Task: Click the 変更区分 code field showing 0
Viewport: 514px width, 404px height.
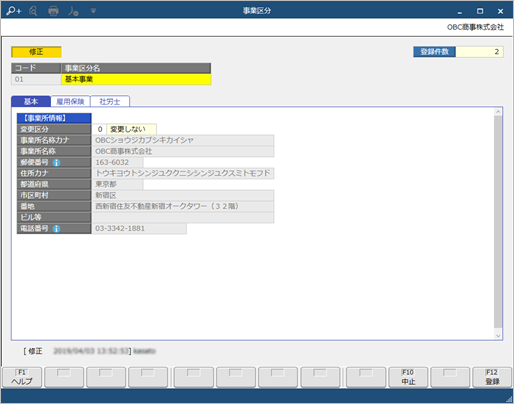Action: pyautogui.click(x=99, y=129)
